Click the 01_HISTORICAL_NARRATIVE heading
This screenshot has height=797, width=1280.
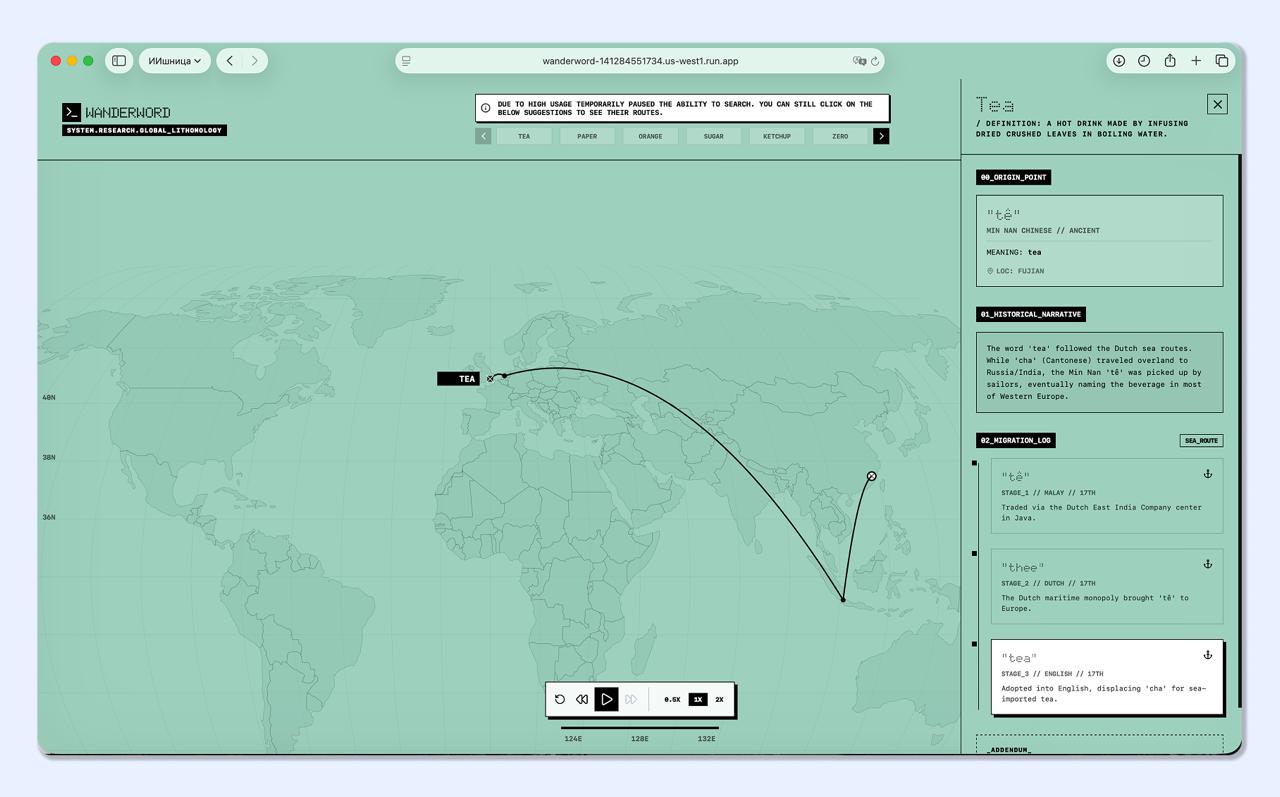pyautogui.click(x=1030, y=314)
